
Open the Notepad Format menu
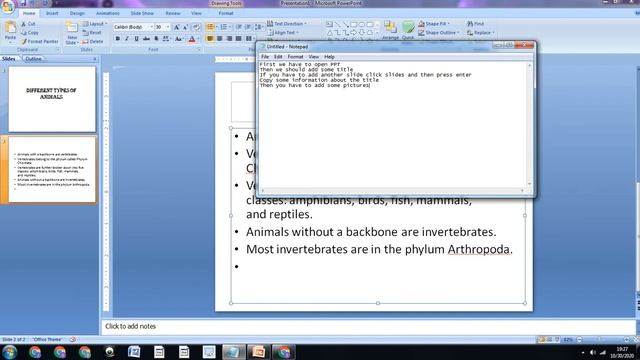click(295, 57)
